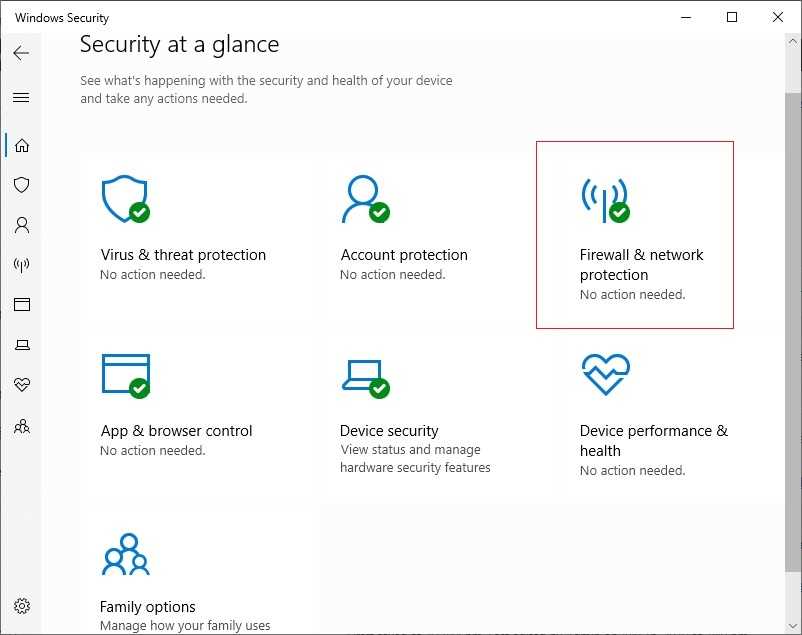
Task: Click the scrollbar down arrow
Action: point(793,625)
